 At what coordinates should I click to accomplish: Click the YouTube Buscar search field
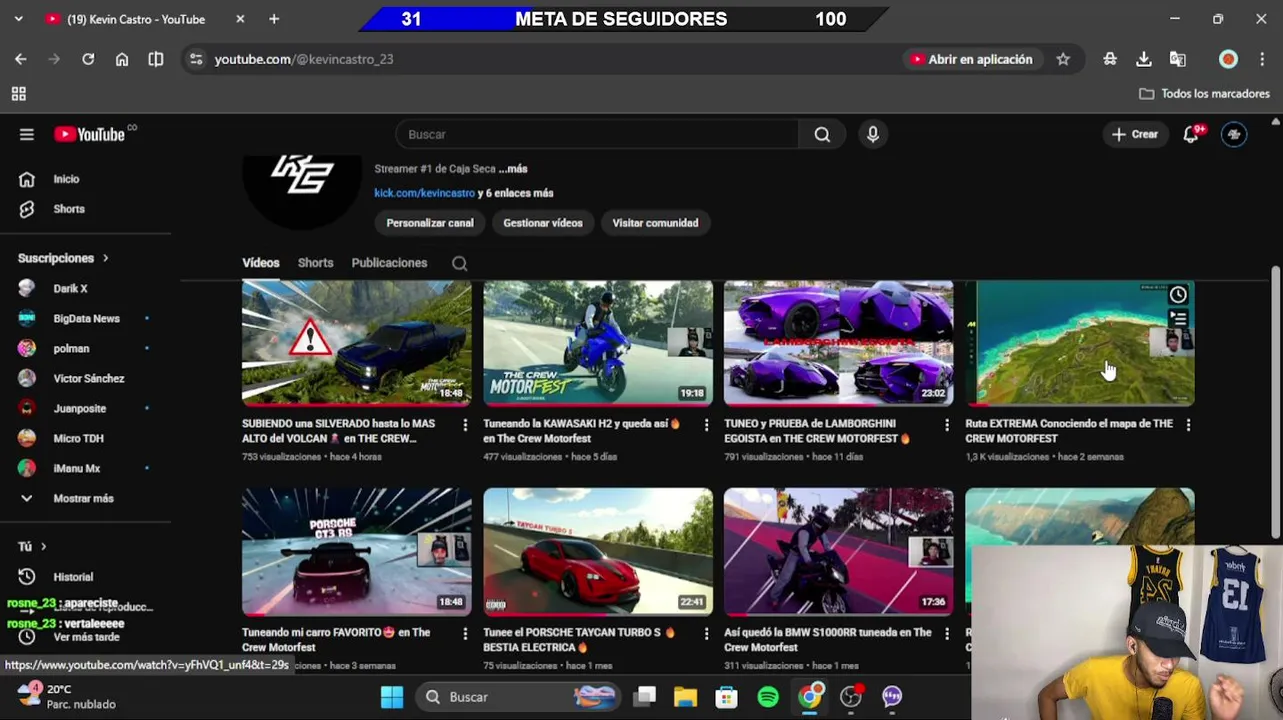coord(597,134)
